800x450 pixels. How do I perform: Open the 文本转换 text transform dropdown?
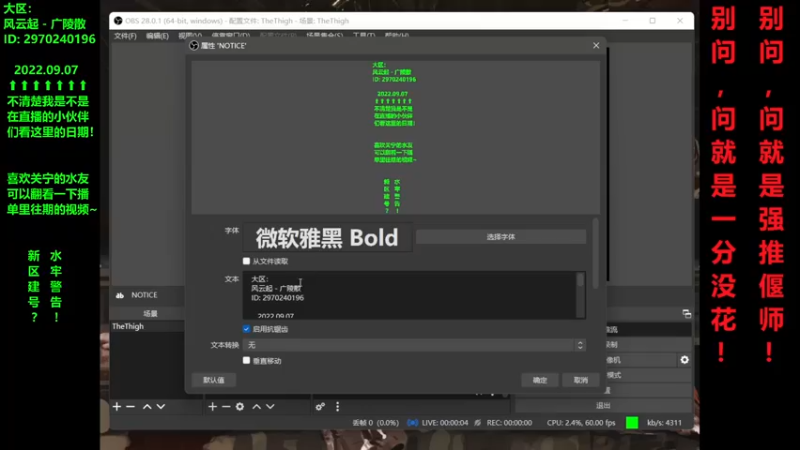pyautogui.click(x=414, y=345)
